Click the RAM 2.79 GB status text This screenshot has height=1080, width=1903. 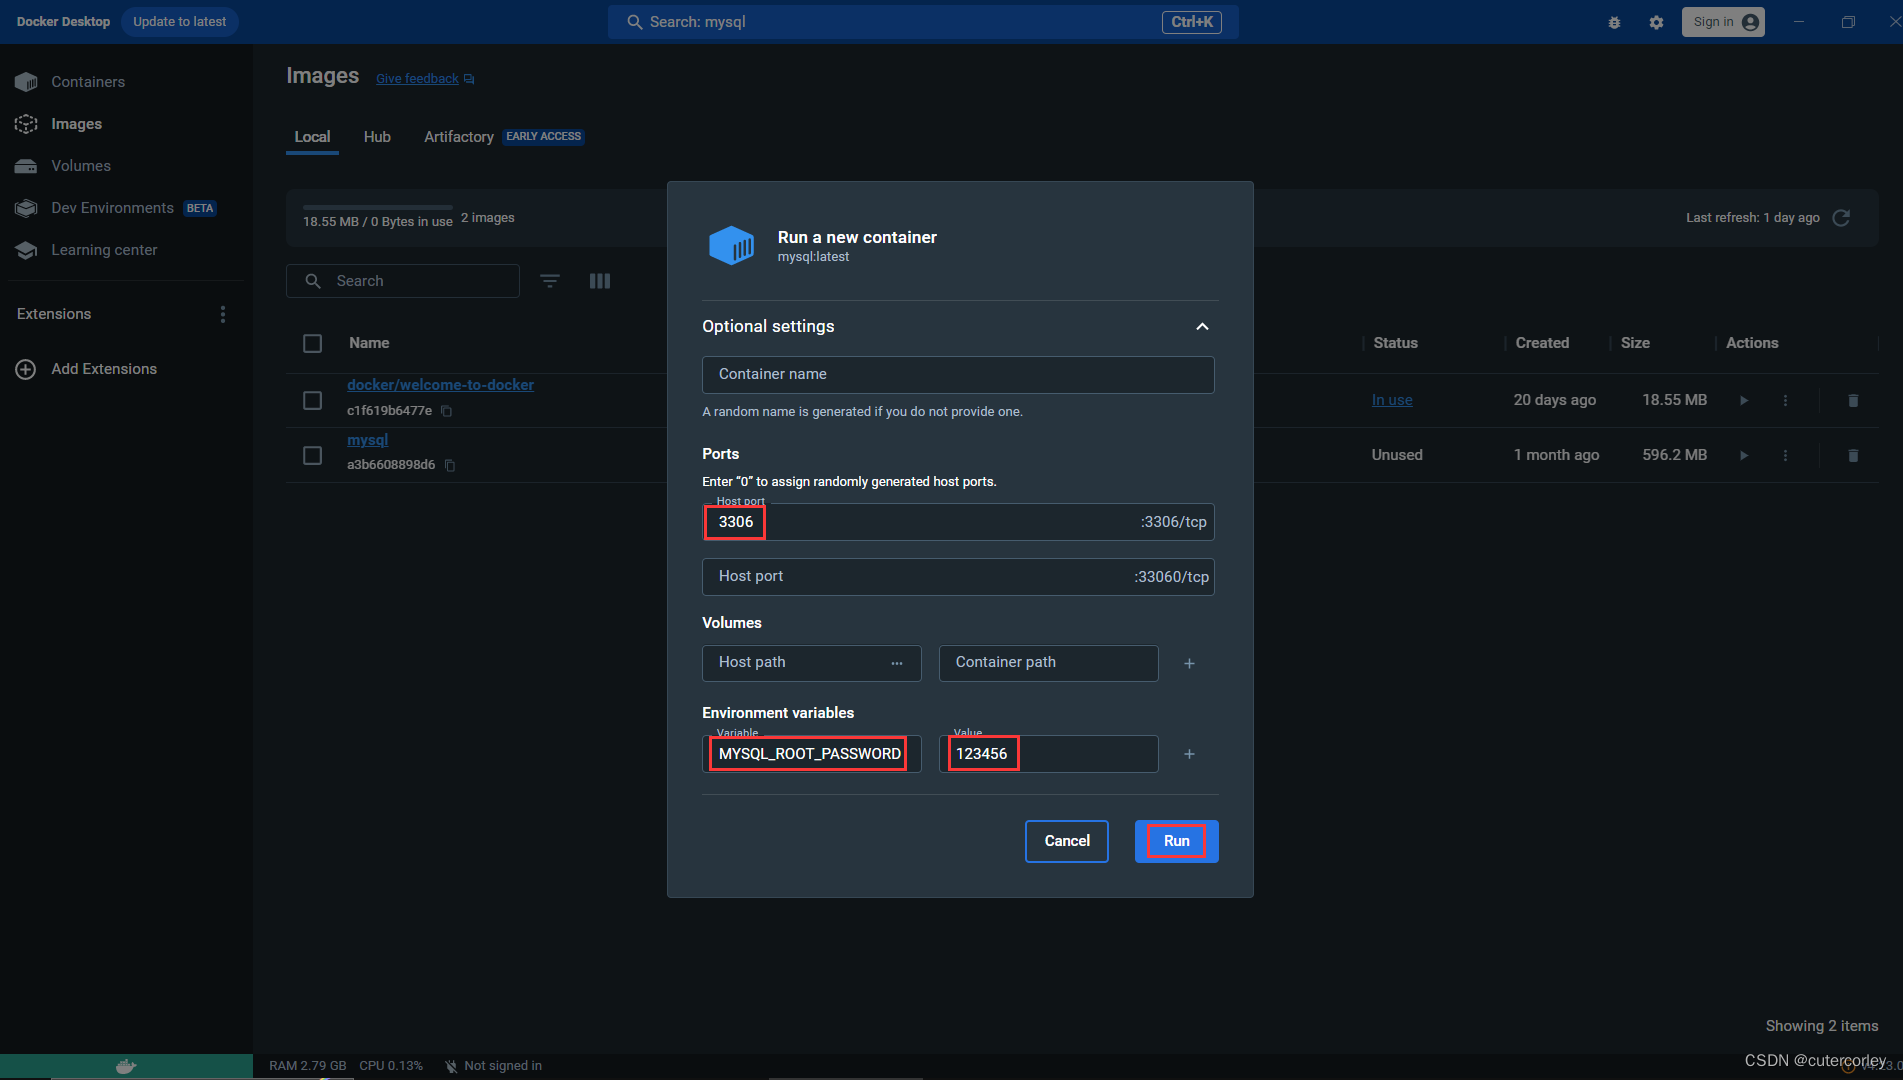(308, 1066)
